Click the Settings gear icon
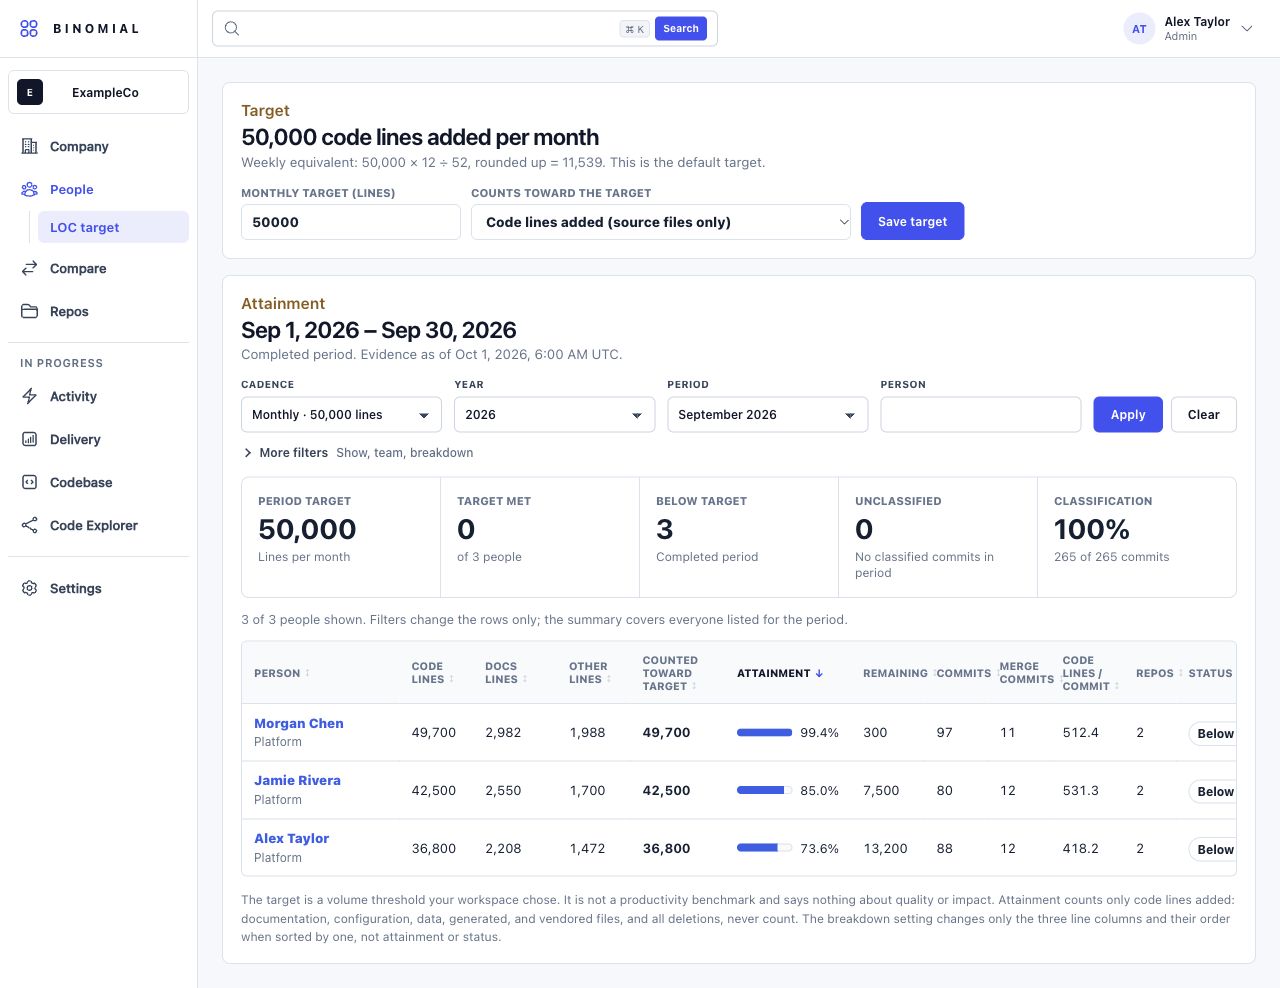 [x=30, y=588]
